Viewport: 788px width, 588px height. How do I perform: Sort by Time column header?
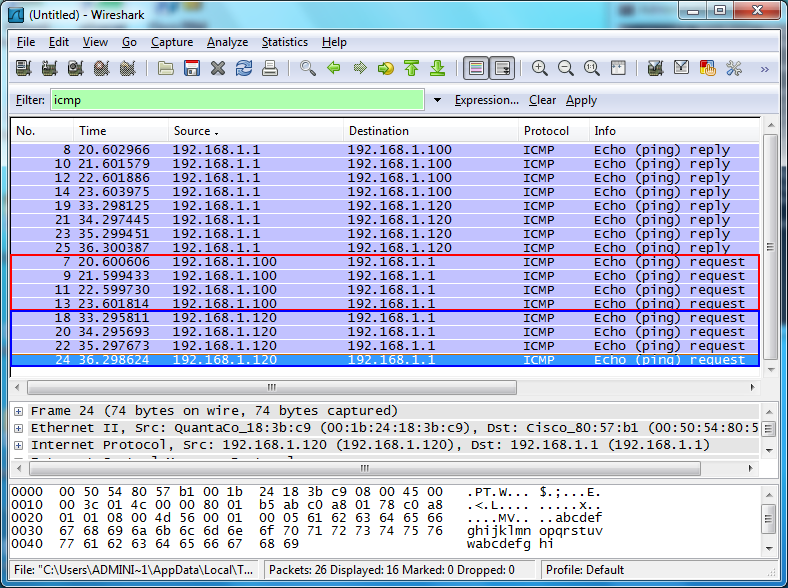click(121, 131)
